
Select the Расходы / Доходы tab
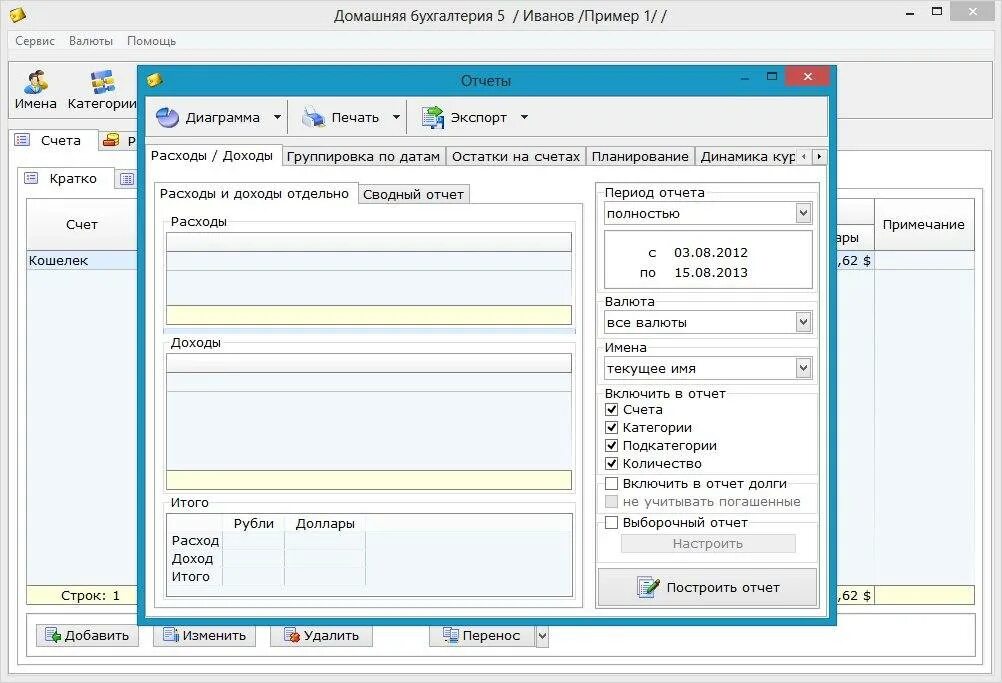212,156
